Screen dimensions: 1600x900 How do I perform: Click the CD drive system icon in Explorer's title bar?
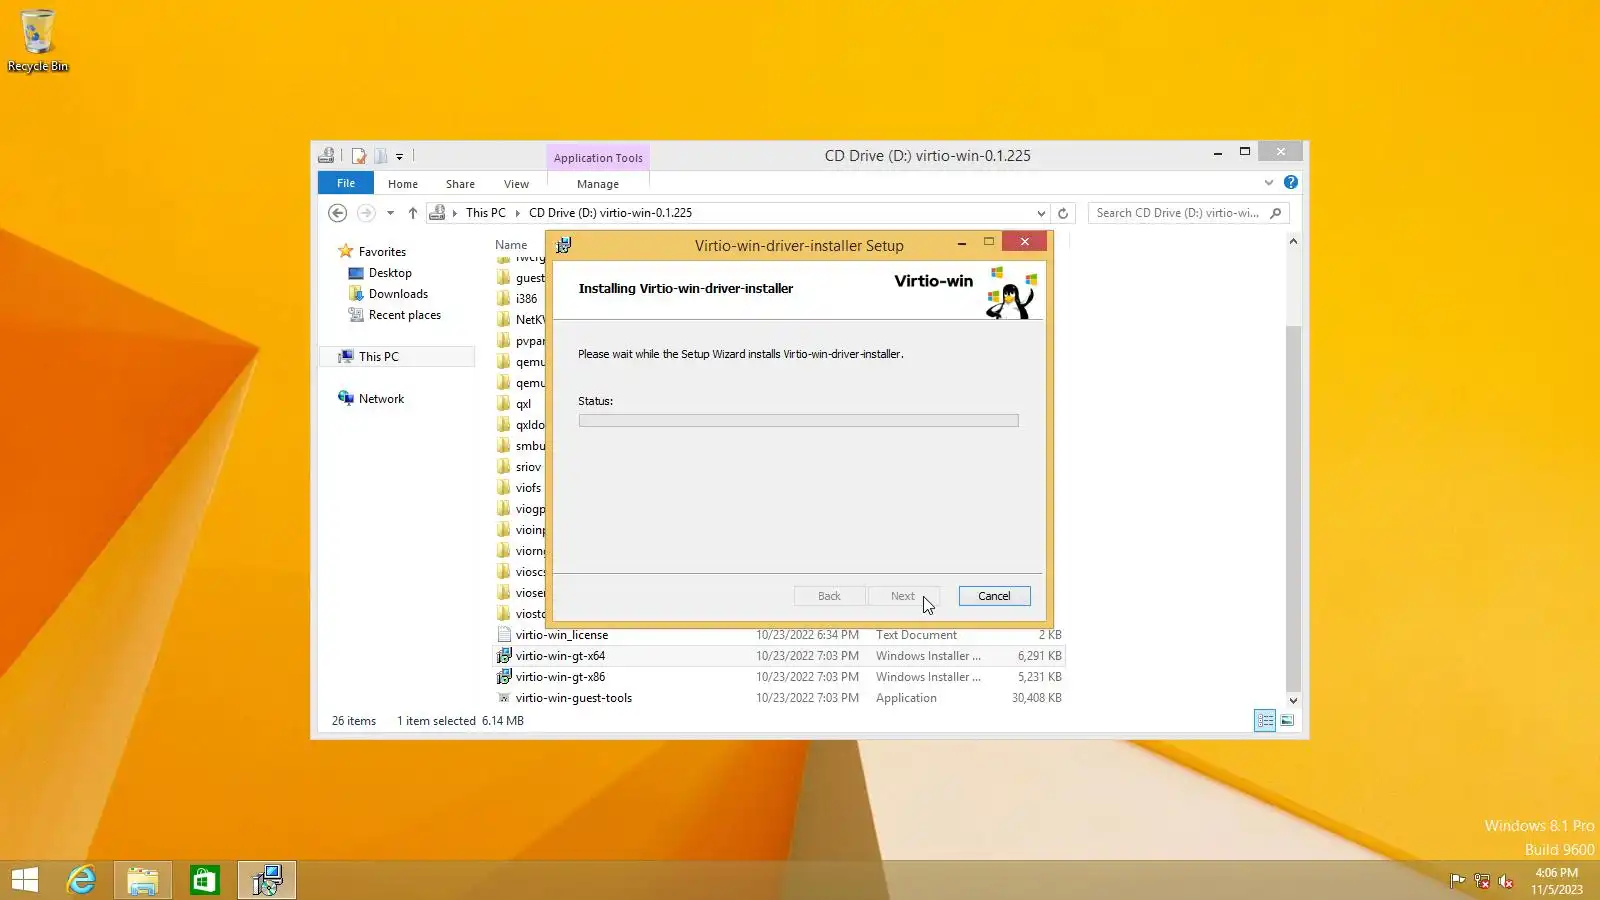[326, 156]
